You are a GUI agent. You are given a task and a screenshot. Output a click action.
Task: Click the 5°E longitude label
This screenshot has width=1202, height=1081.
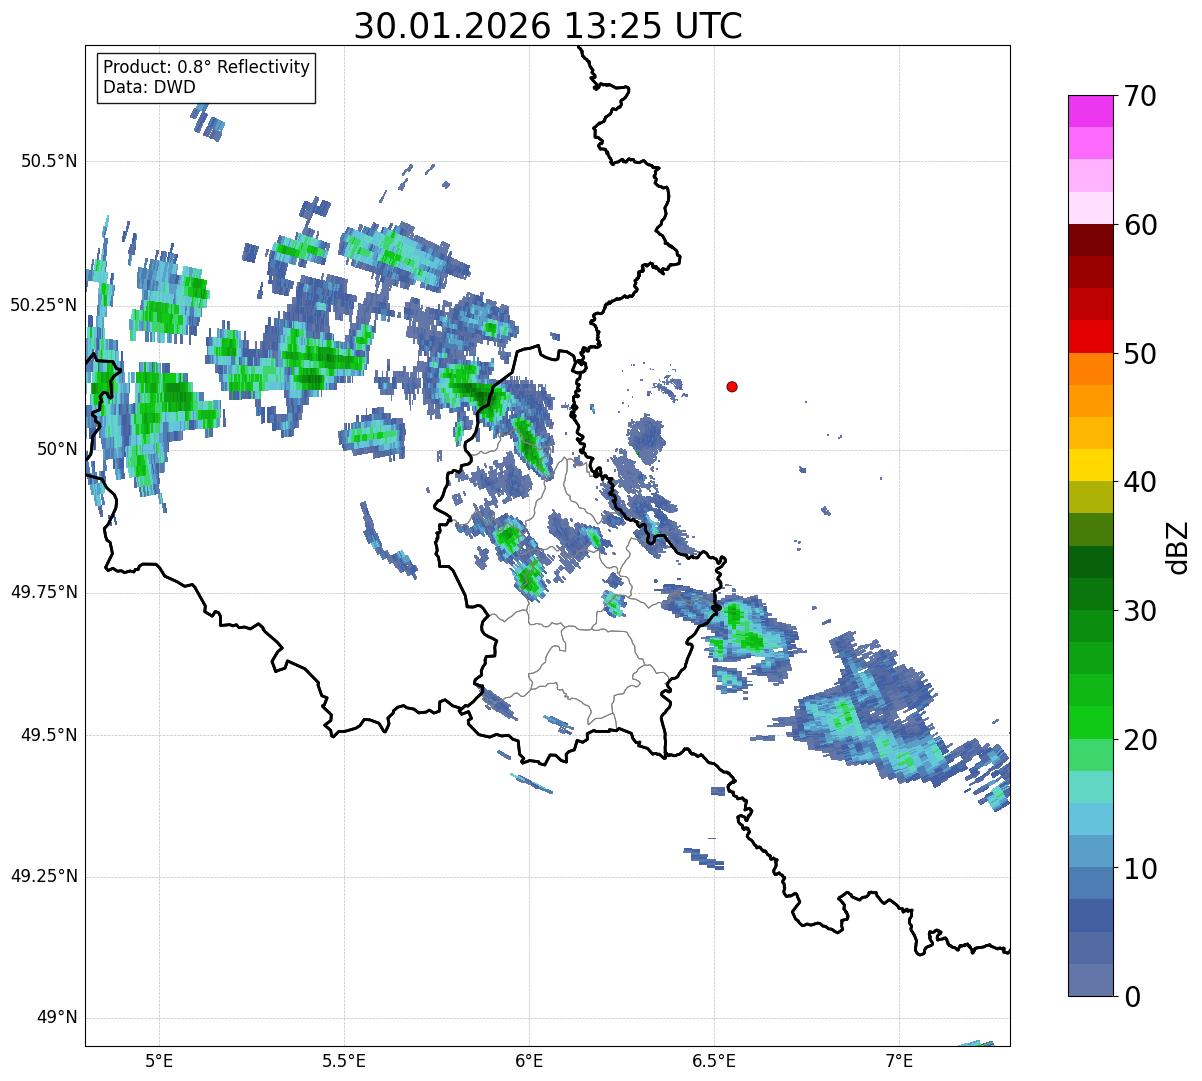click(x=159, y=1060)
